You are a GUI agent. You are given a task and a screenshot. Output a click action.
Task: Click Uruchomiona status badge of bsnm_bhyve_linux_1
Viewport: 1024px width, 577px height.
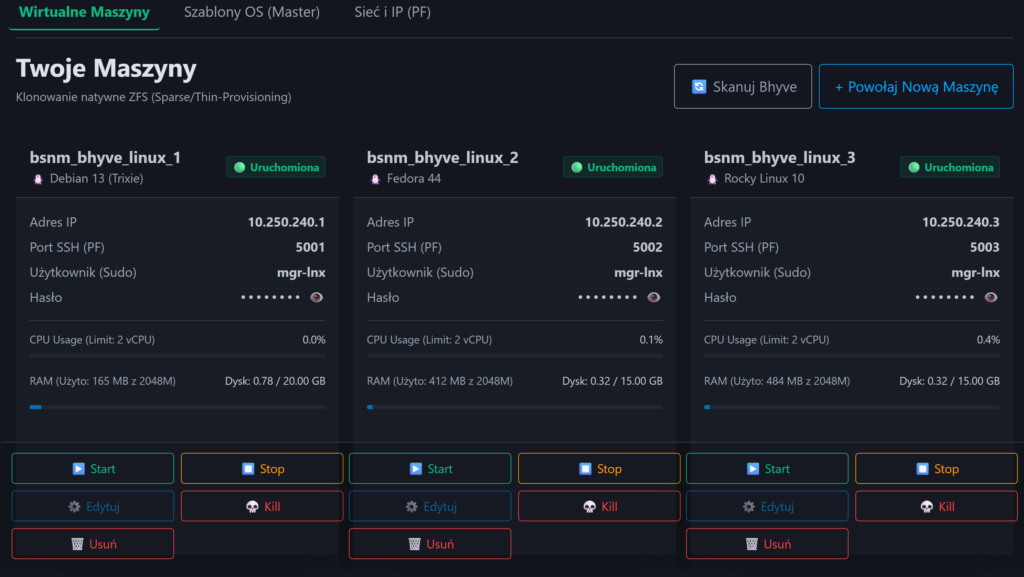pyautogui.click(x=276, y=167)
